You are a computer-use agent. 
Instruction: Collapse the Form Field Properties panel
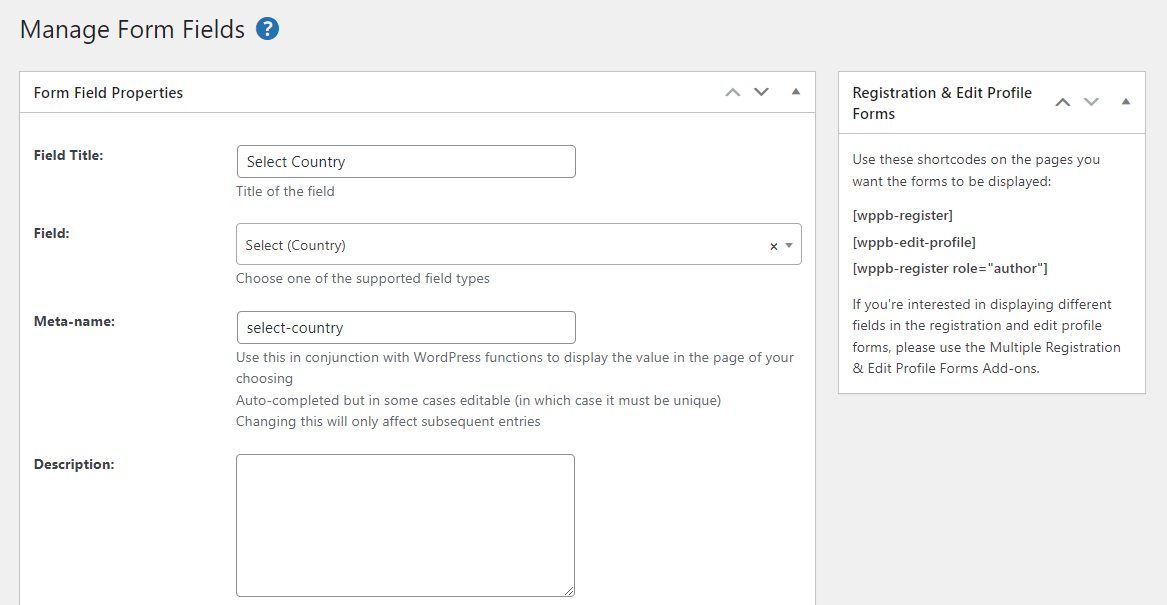pyautogui.click(x=796, y=92)
